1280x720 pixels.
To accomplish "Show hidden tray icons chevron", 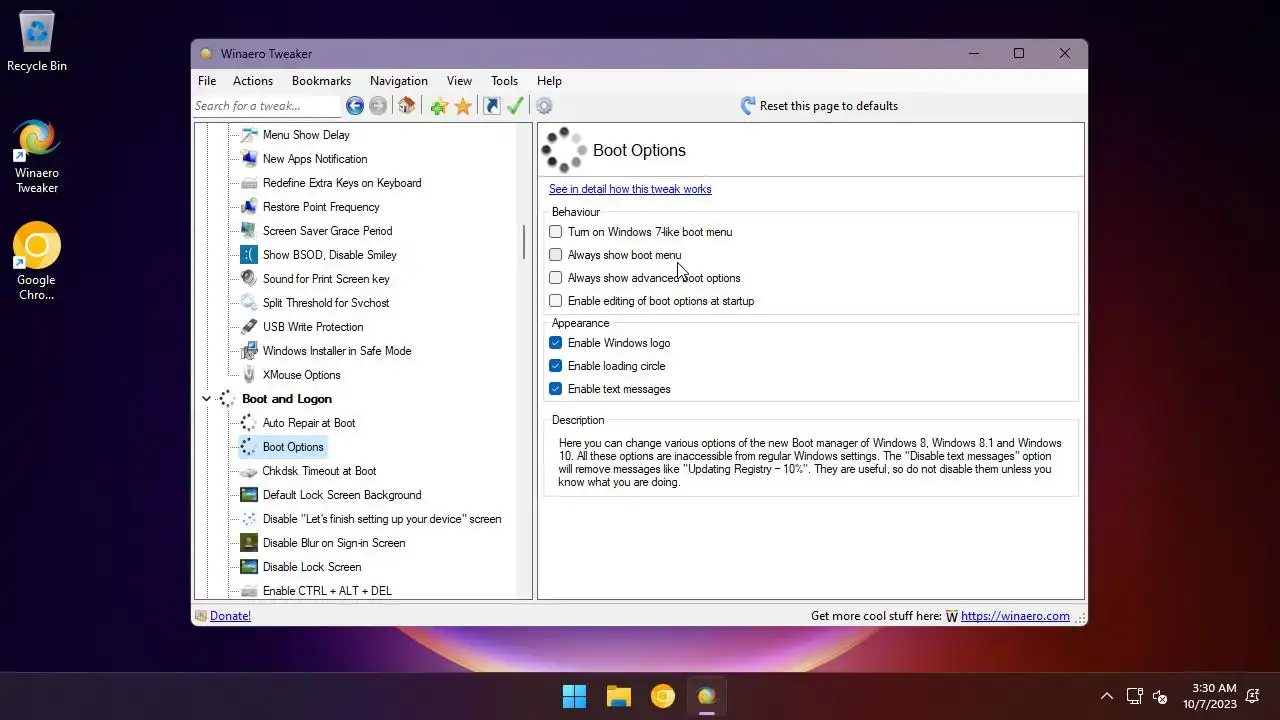I will tap(1107, 696).
